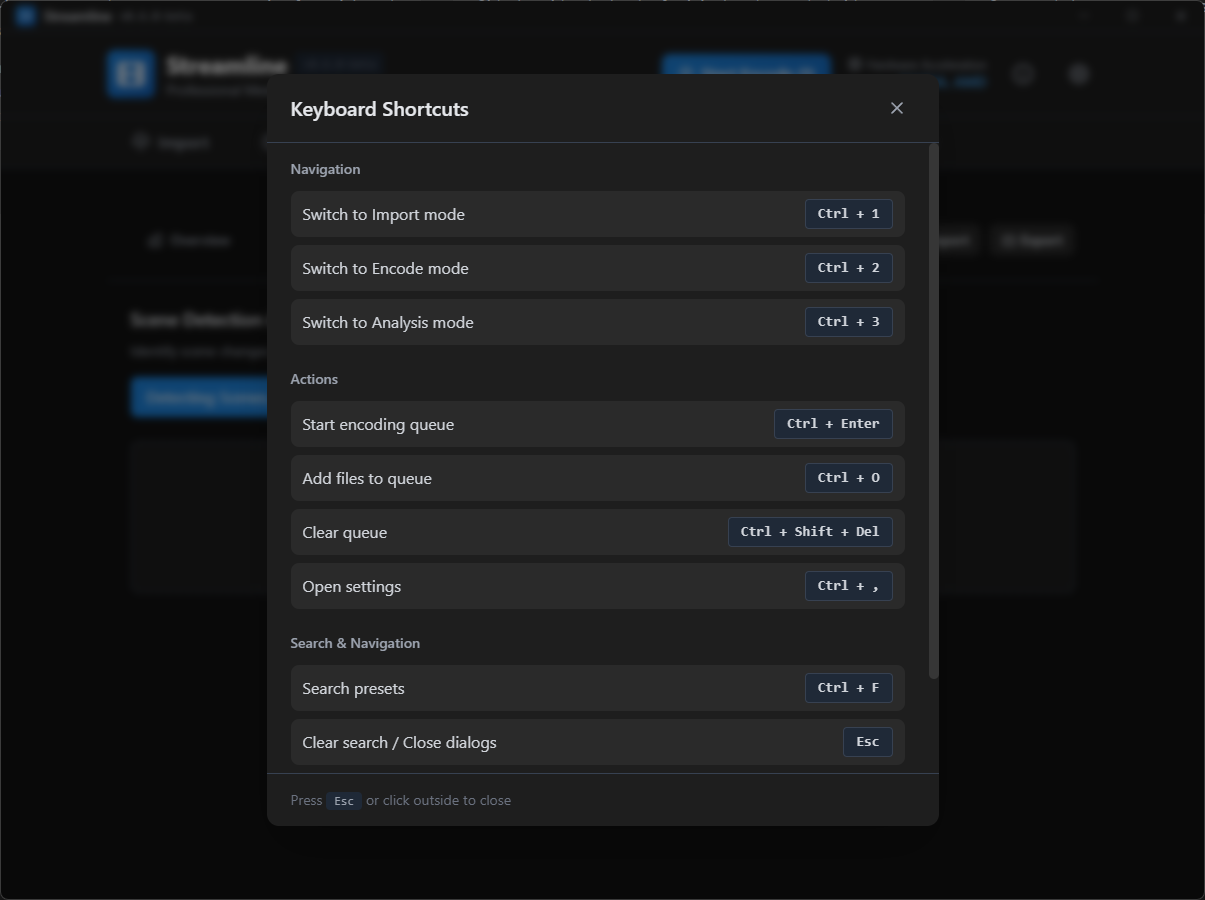Click the blue Detecting Scenes button
Image resolution: width=1205 pixels, height=900 pixels.
click(200, 396)
